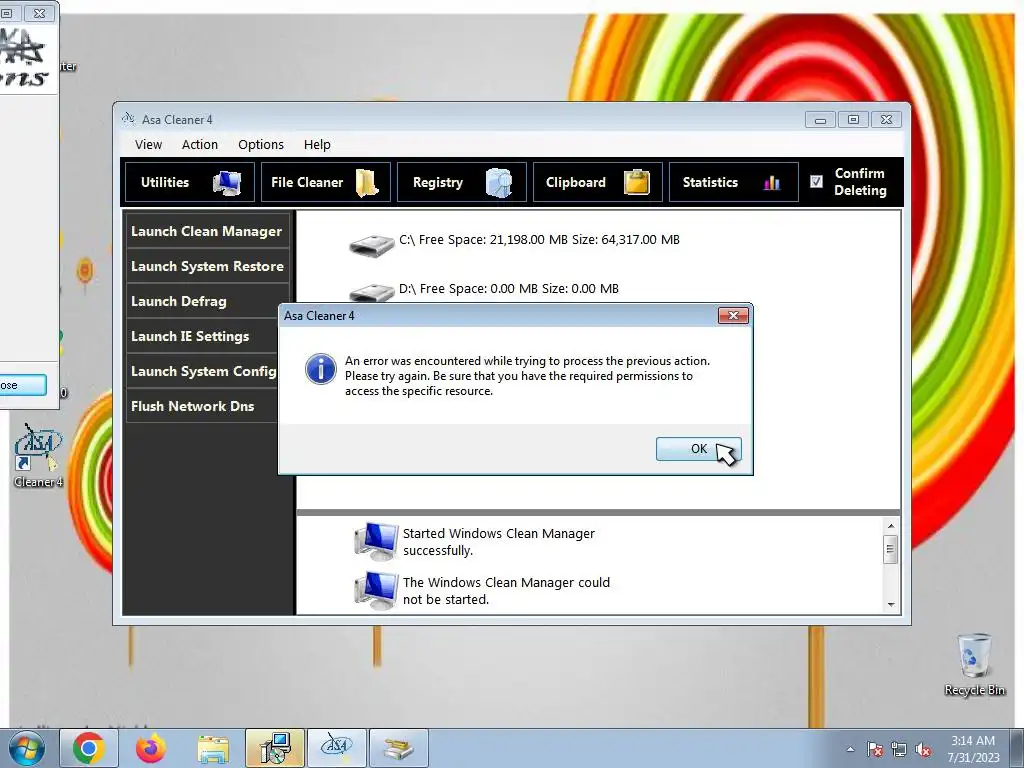The image size is (1024, 768).
Task: Click the log scrollbar down arrow
Action: pos(891,605)
